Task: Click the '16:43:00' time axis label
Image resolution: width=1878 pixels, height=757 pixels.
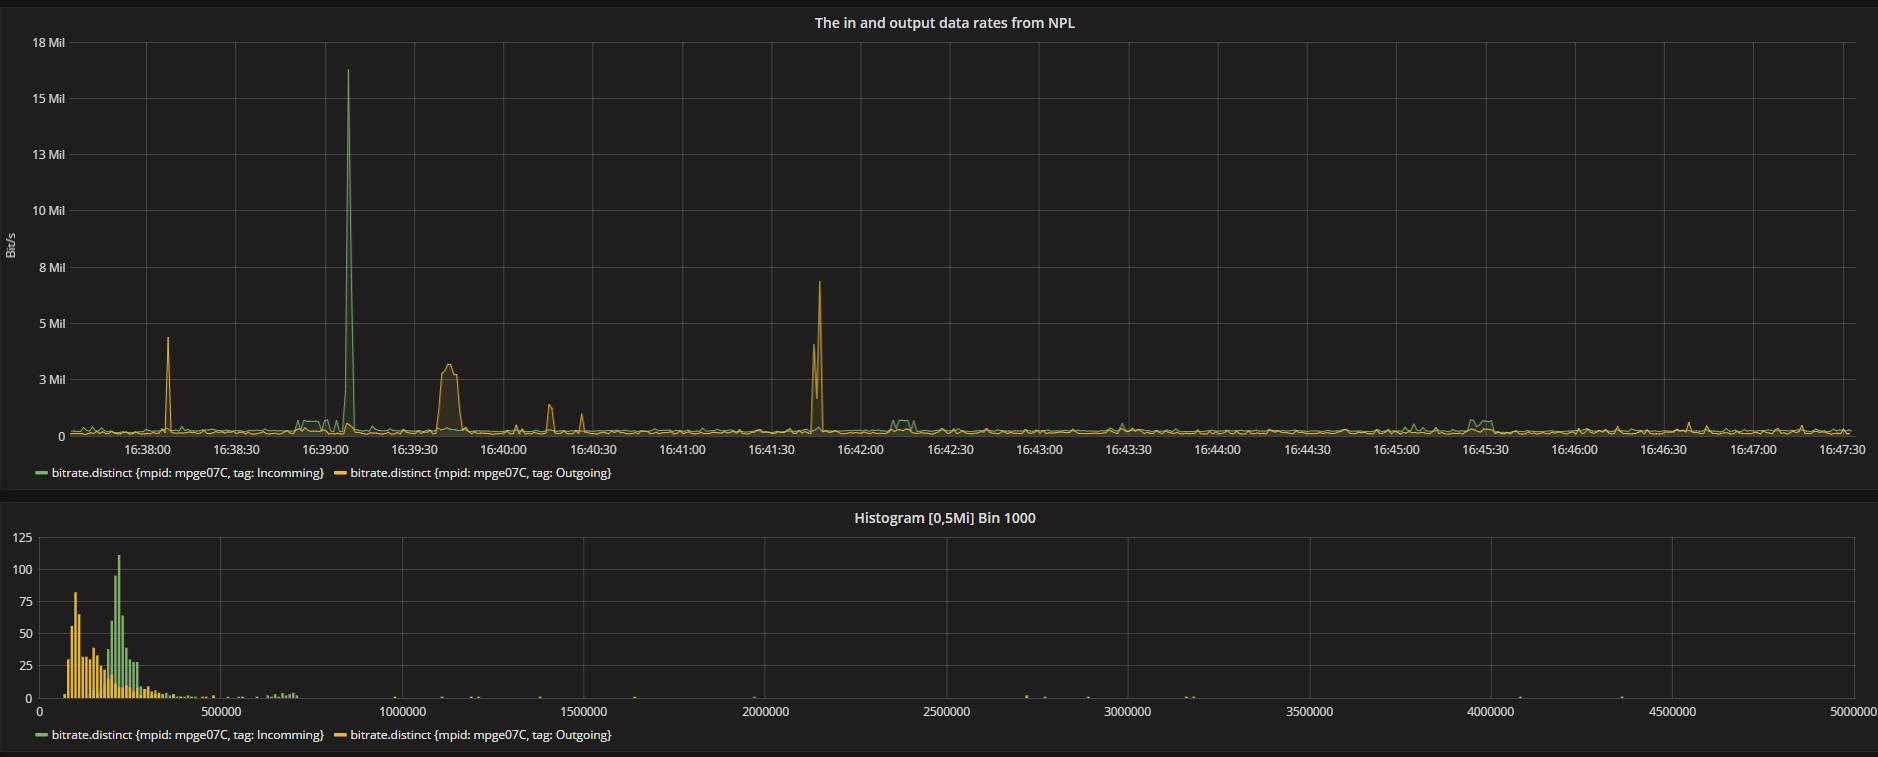Action: pos(1039,450)
